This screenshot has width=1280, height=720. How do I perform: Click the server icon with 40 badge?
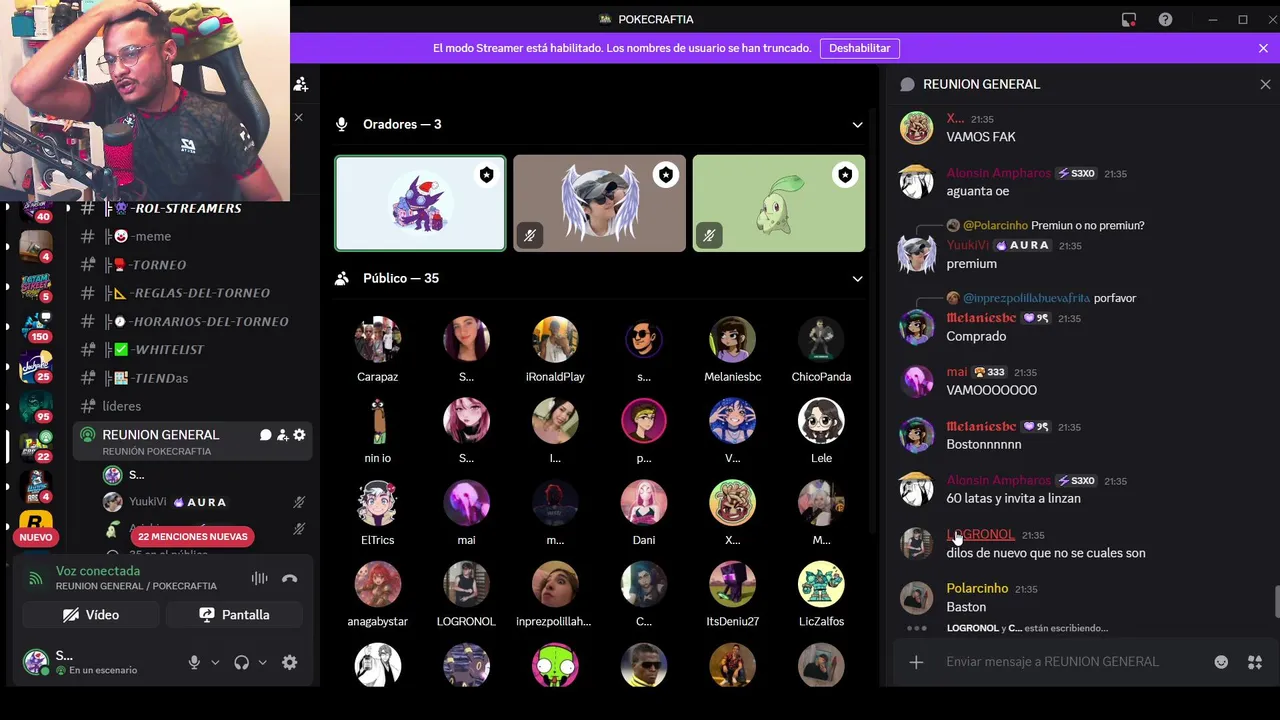pos(36,207)
